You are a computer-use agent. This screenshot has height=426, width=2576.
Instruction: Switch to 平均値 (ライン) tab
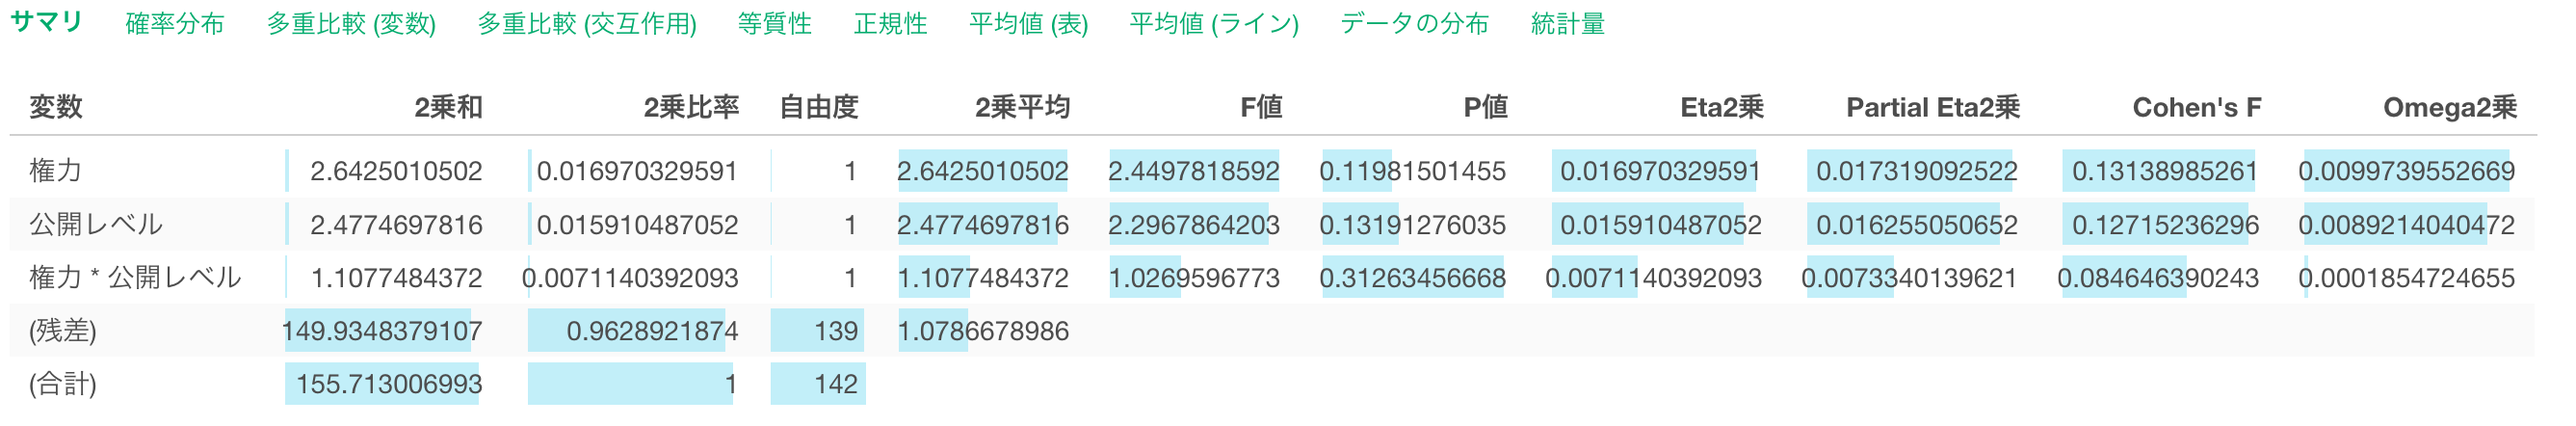1214,24
